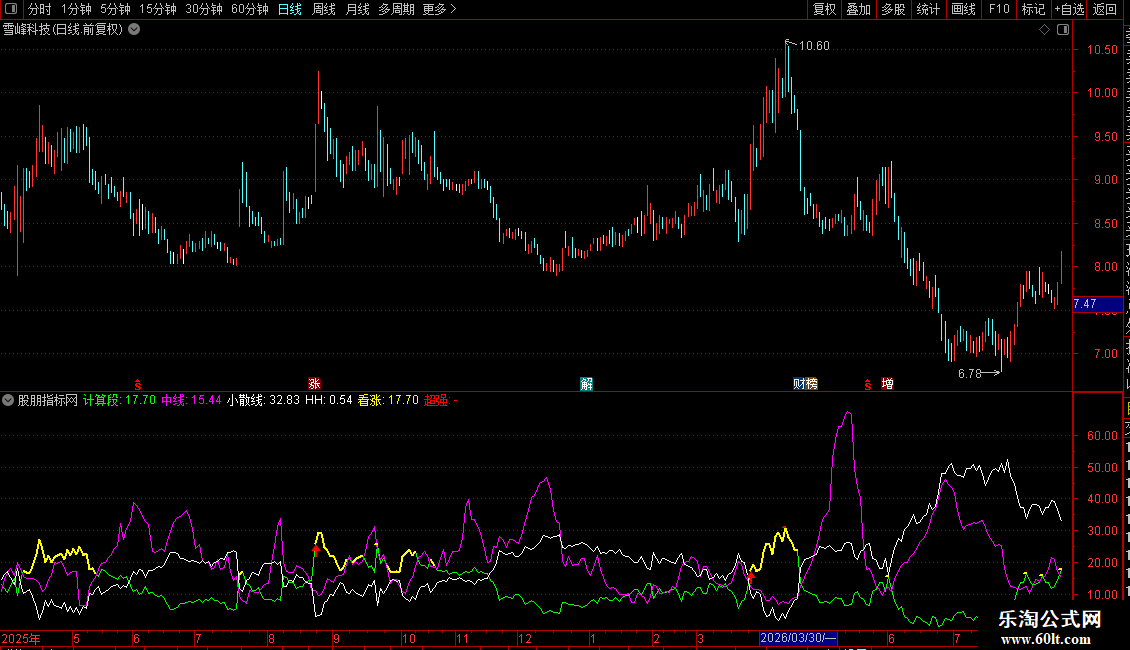This screenshot has width=1130, height=650.
Task: Switch to 分时 intraday view
Action: click(x=40, y=9)
